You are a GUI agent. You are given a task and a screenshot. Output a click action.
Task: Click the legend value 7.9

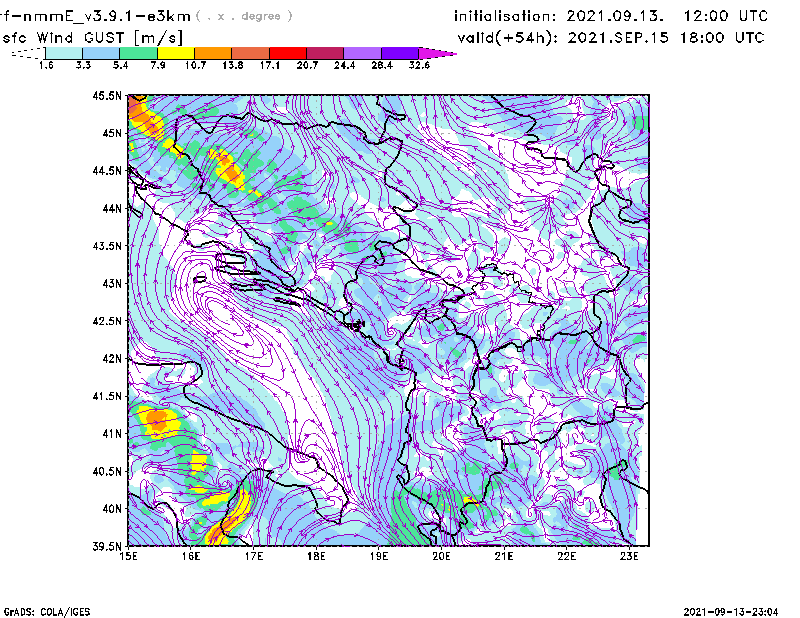[x=158, y=65]
